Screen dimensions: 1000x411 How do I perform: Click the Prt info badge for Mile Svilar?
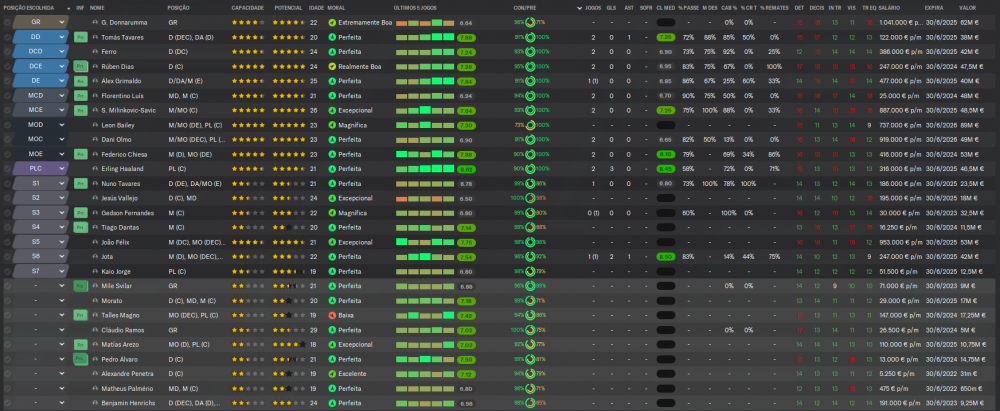tap(80, 287)
